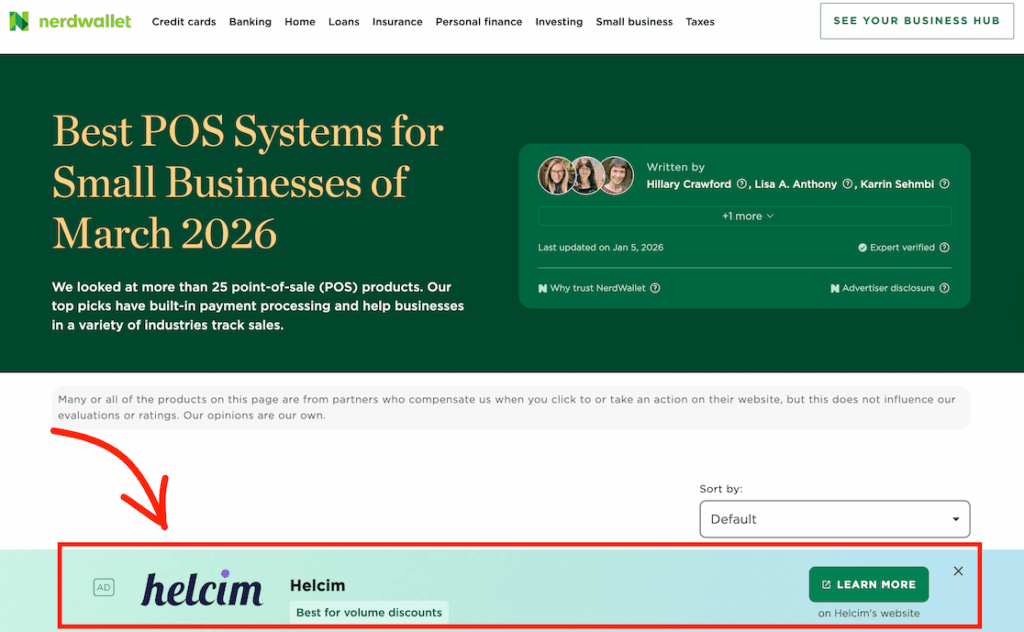Click LEARN MORE on the Helcim ad
Image resolution: width=1024 pixels, height=632 pixels.
[x=868, y=584]
